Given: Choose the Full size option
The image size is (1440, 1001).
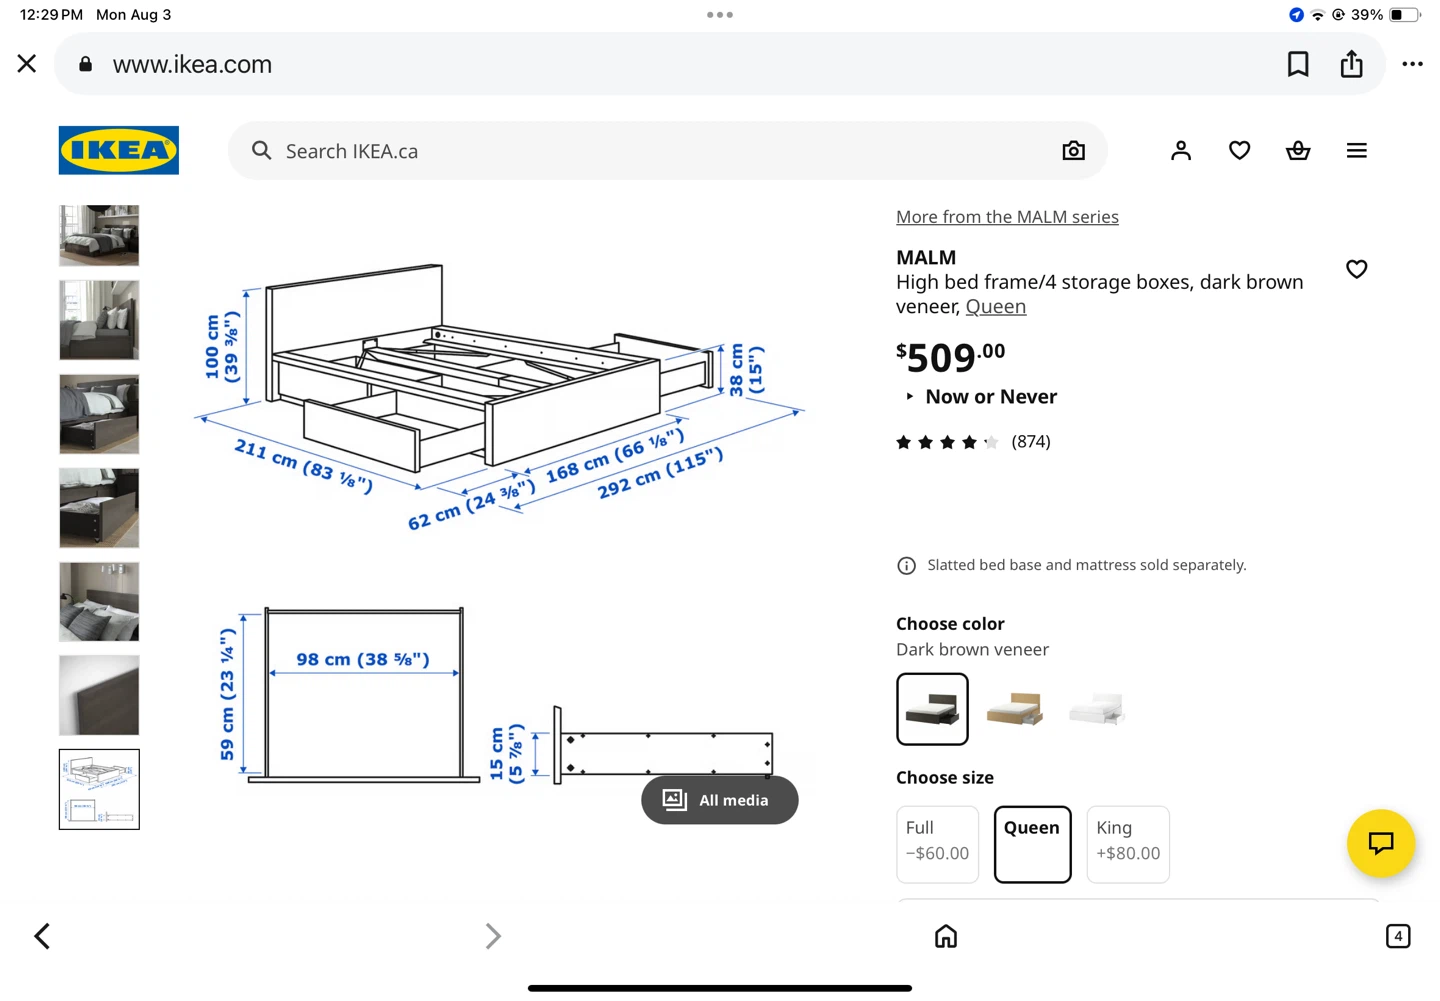Looking at the screenshot, I should [x=937, y=844].
